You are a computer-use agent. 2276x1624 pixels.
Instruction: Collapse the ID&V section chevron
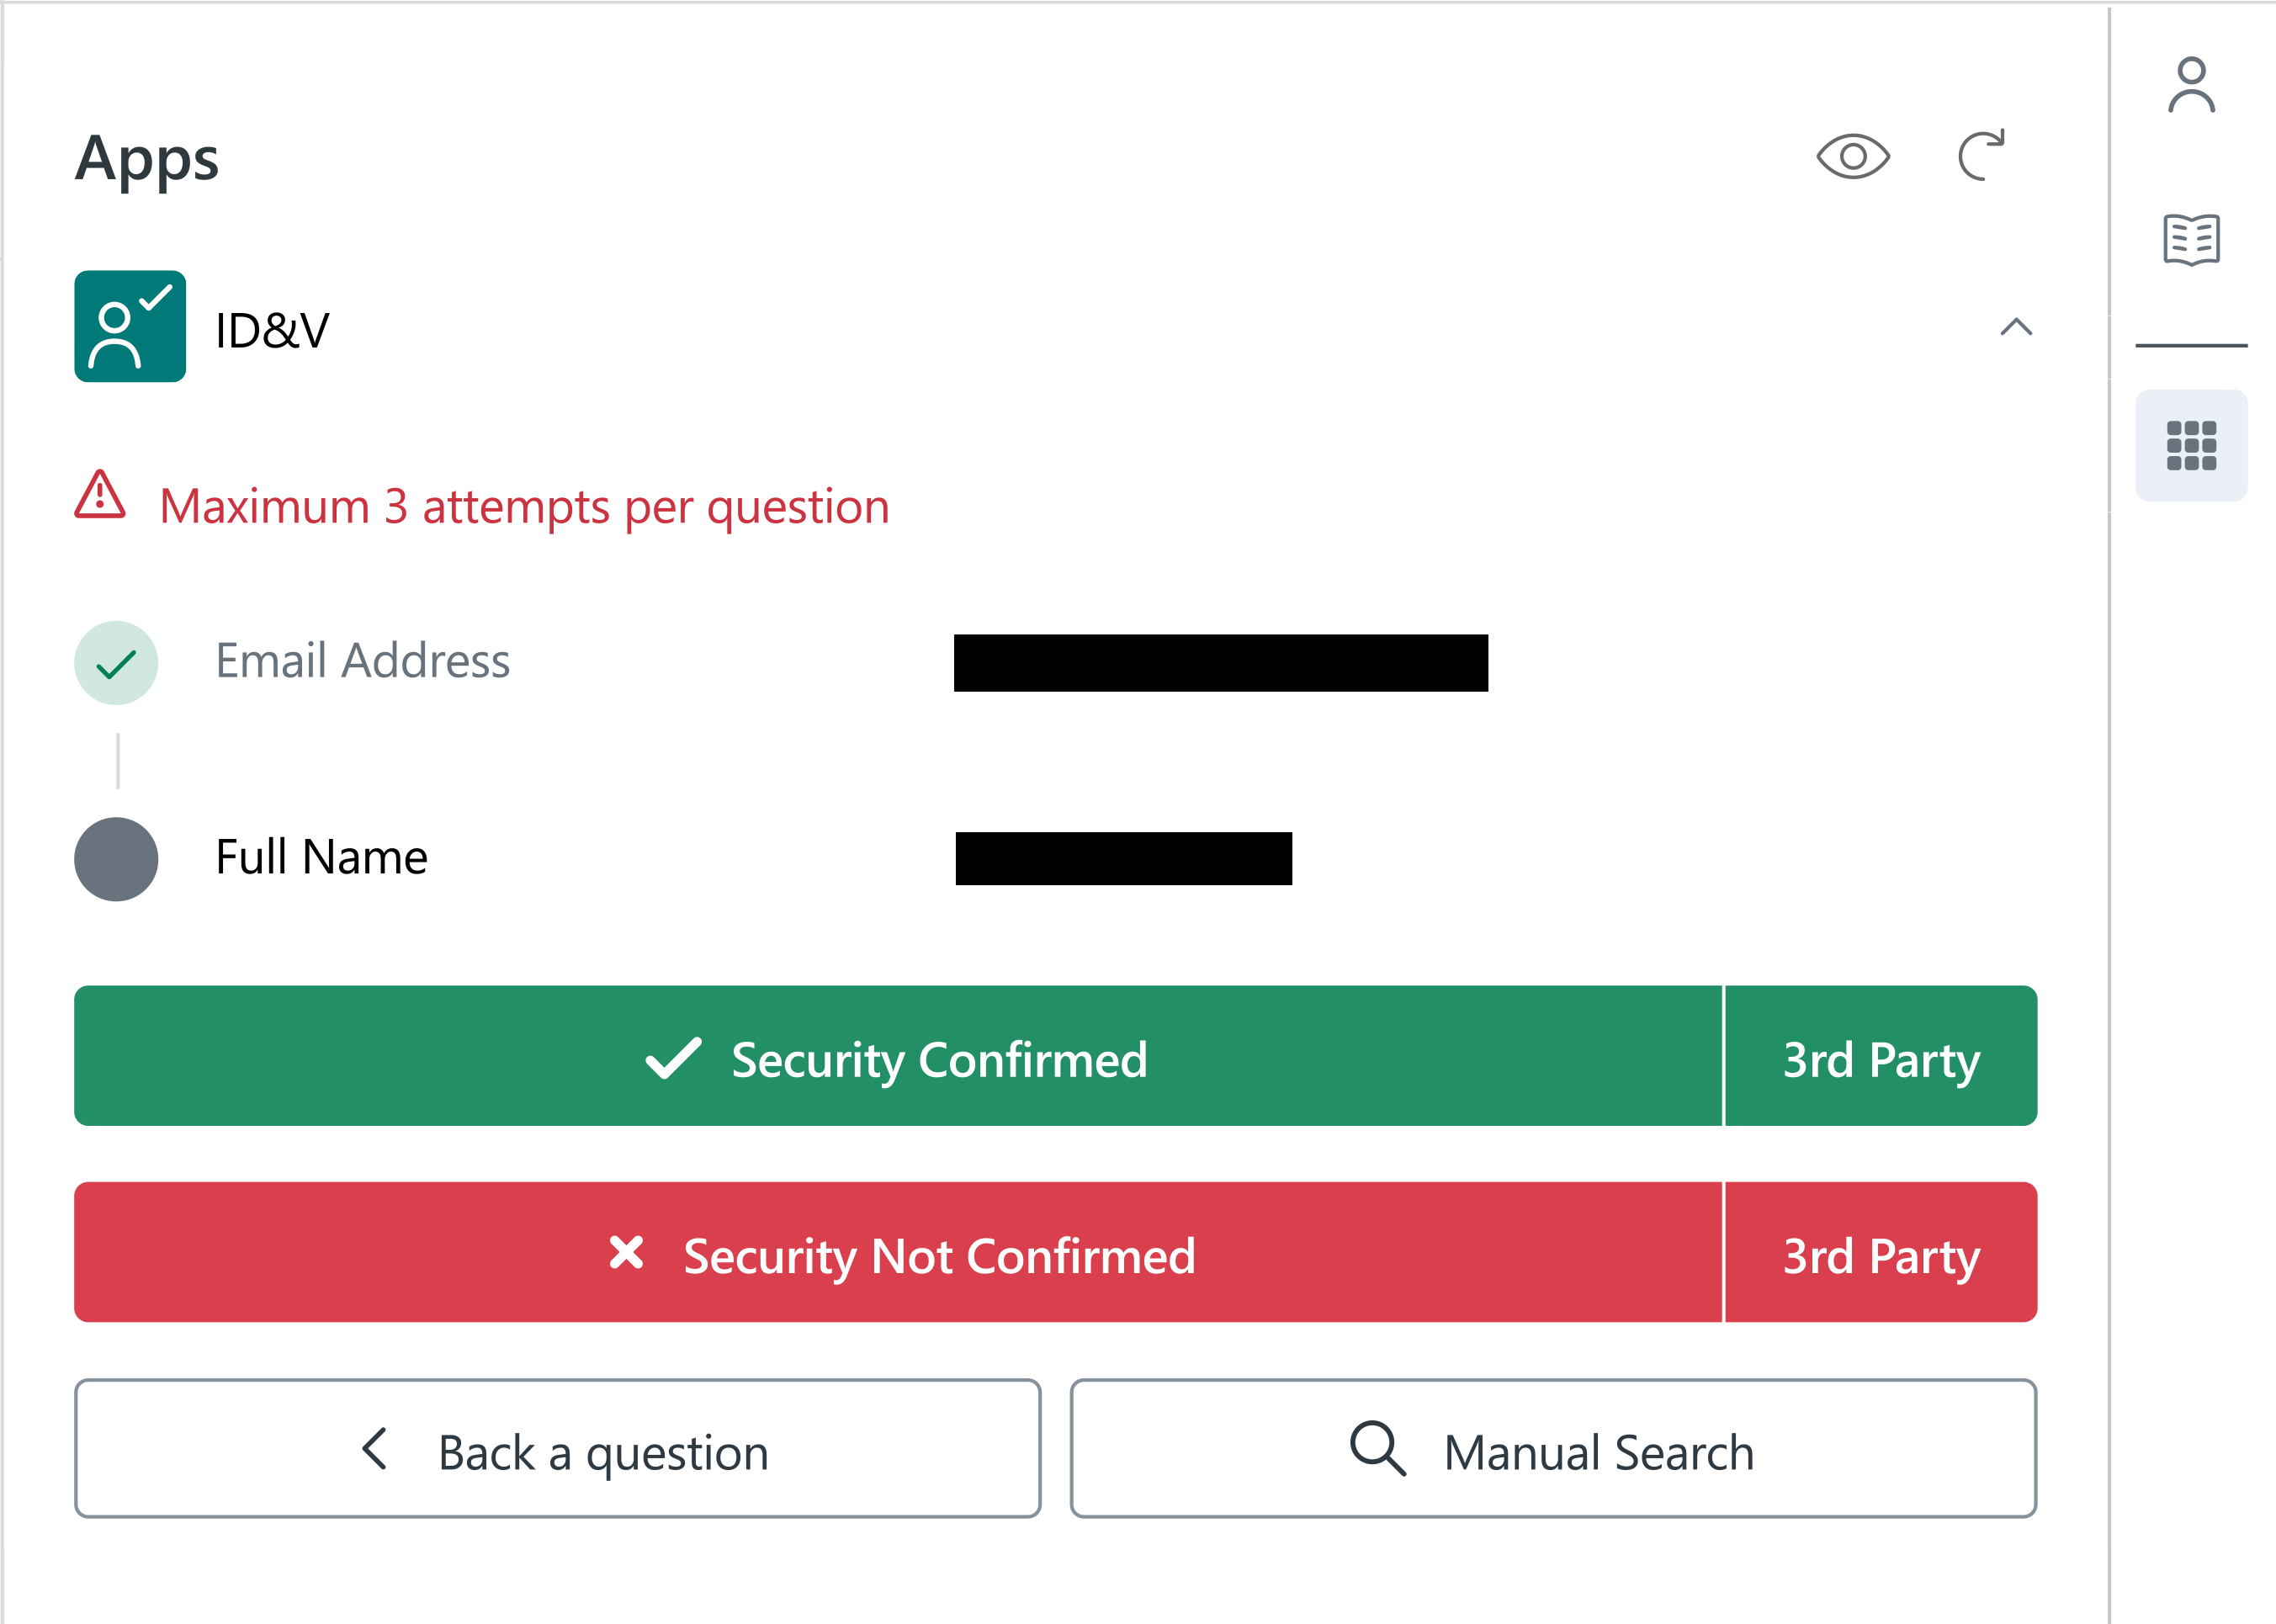pyautogui.click(x=2015, y=327)
